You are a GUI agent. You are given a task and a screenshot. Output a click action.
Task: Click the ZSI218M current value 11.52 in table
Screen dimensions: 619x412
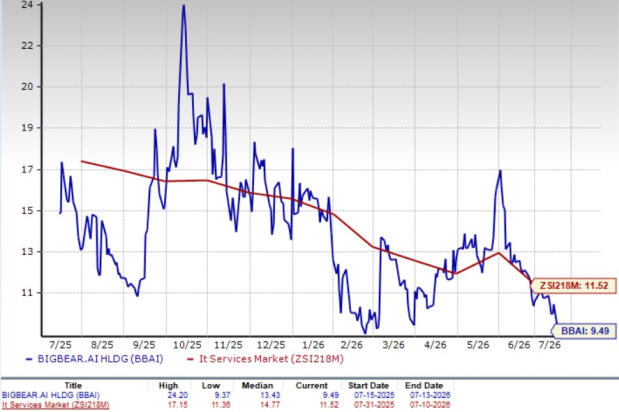pos(329,405)
